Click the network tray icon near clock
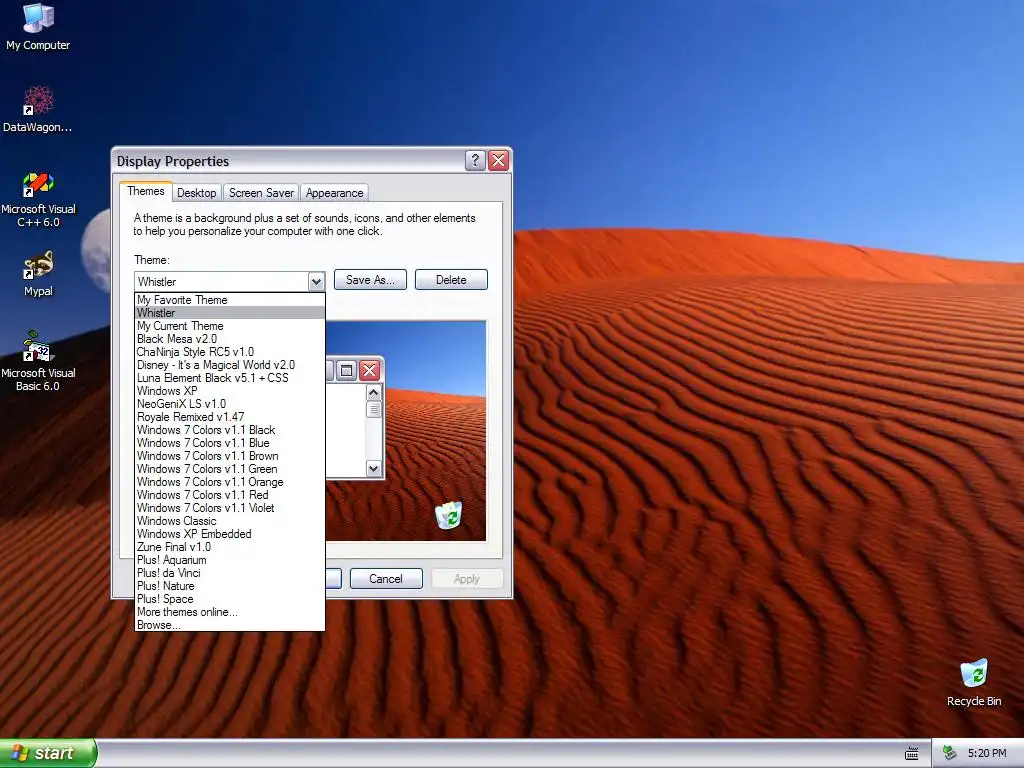1024x768 pixels. (950, 753)
